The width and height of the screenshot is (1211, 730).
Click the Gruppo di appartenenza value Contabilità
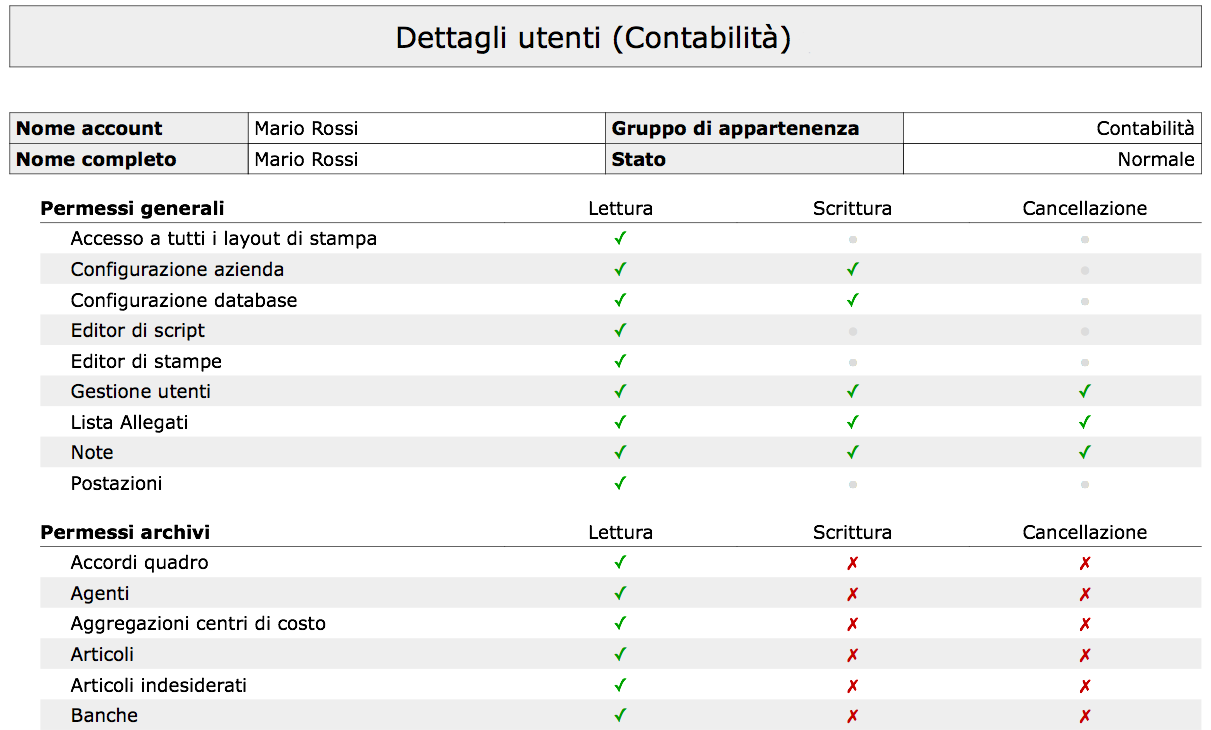coord(1144,128)
